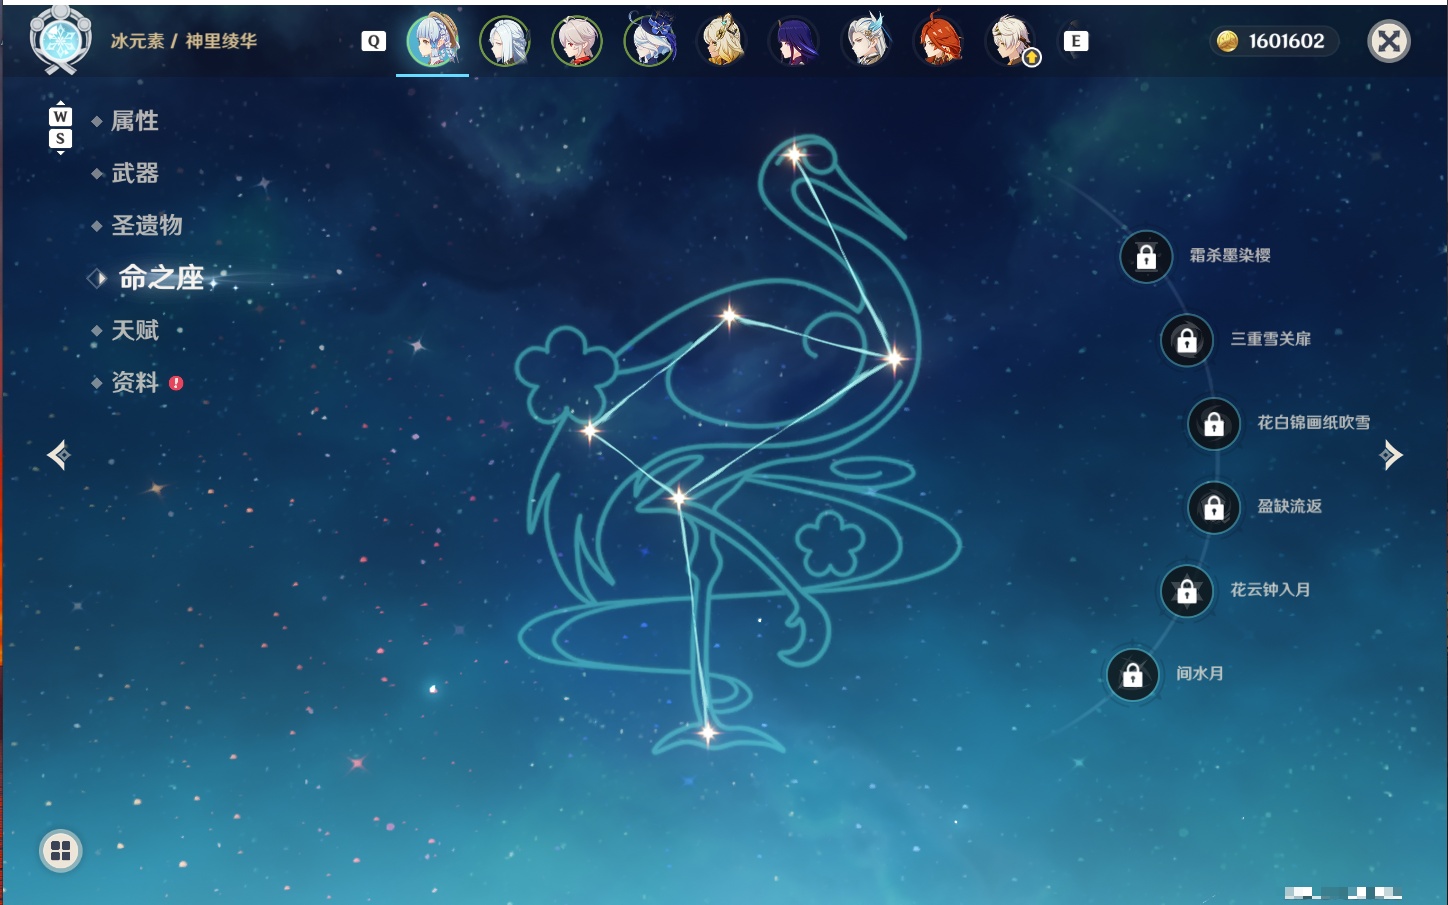Open locked constellation node 霜杀墨染樱
Screen dimensions: 1448x905
pos(1146,257)
